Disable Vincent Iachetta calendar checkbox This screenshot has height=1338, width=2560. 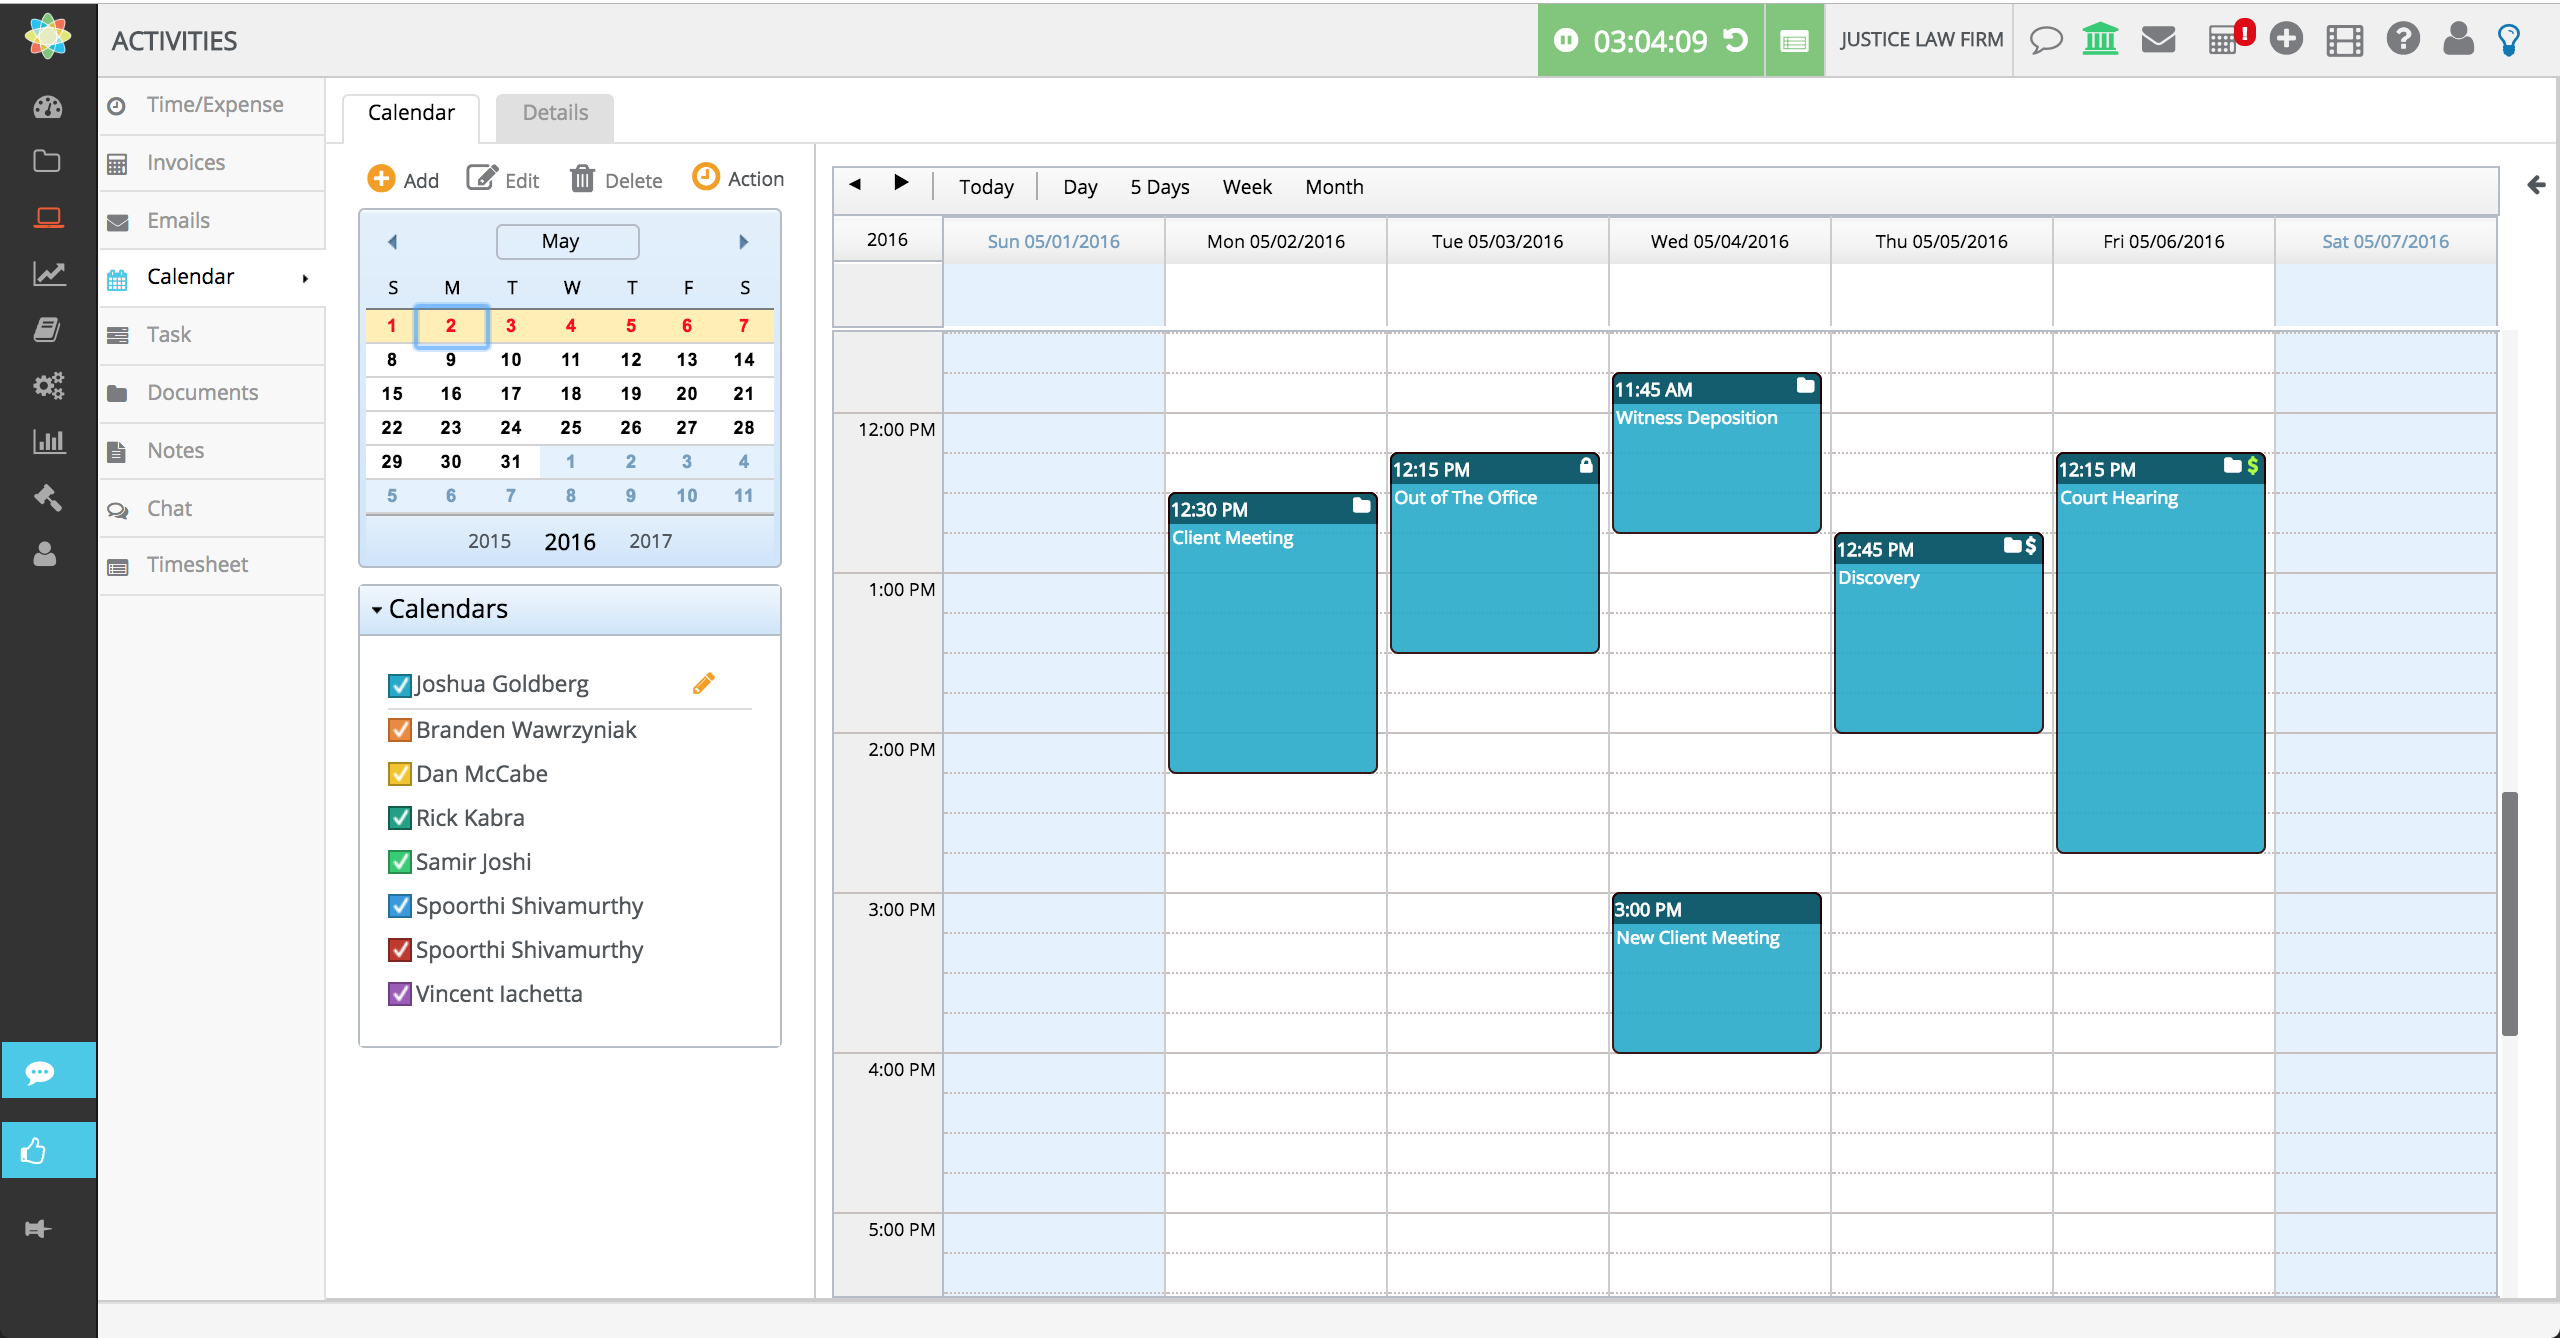399,994
